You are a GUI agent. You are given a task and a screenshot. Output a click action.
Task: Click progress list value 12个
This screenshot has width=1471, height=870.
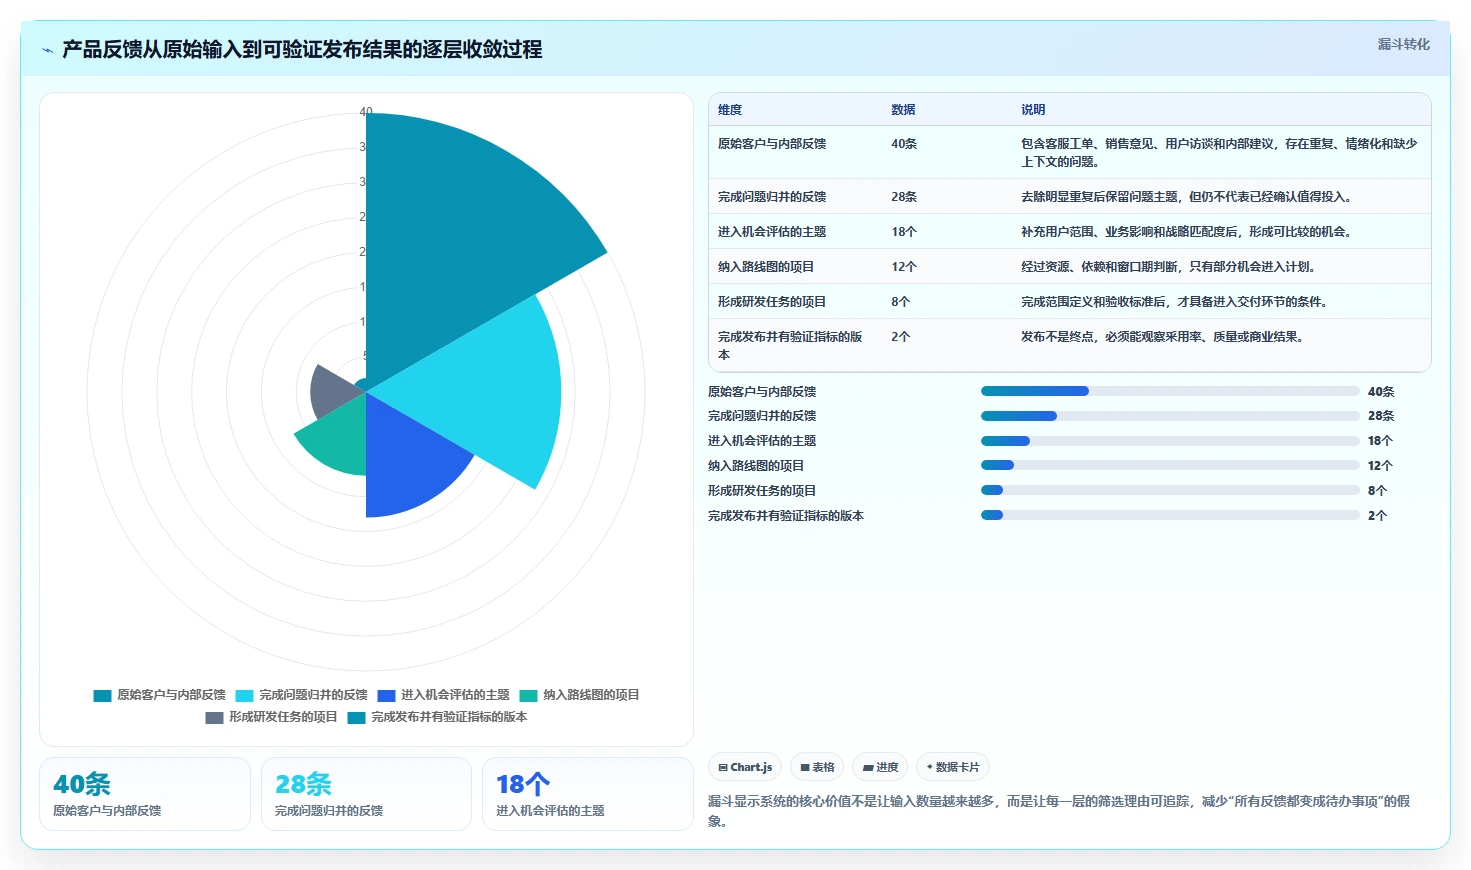1380,465
